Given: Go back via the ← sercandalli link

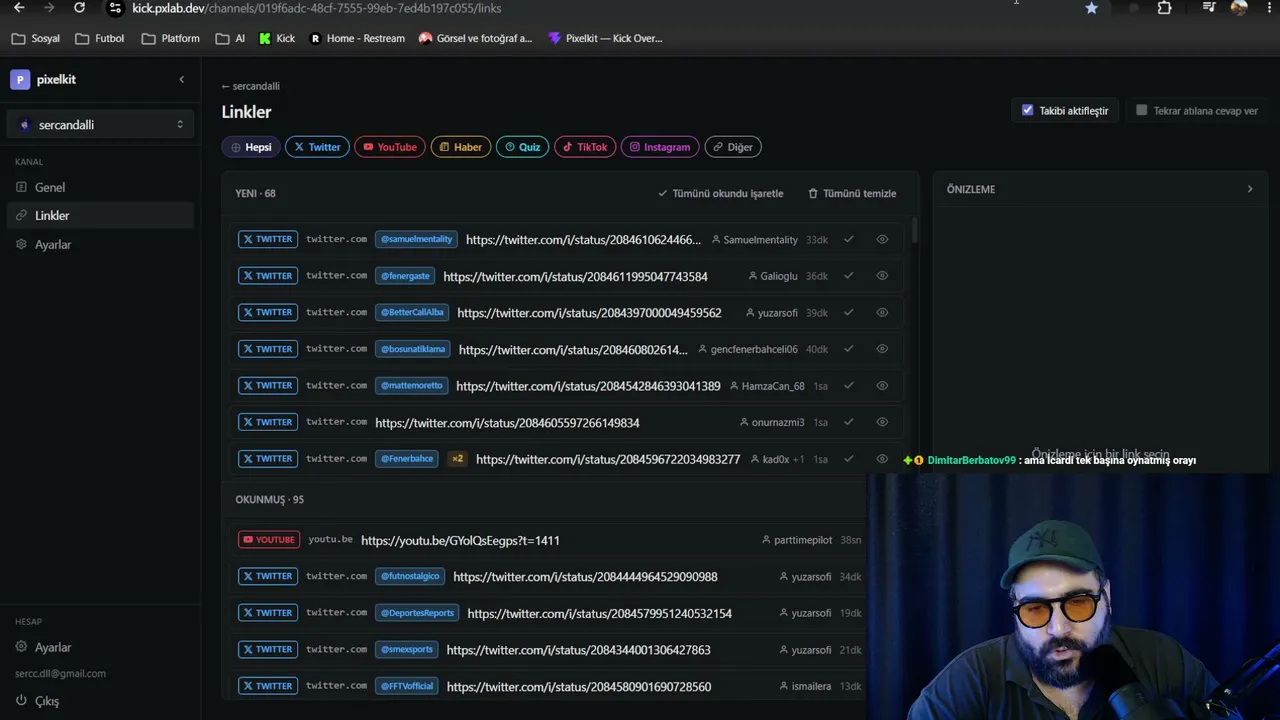Looking at the screenshot, I should [x=251, y=86].
